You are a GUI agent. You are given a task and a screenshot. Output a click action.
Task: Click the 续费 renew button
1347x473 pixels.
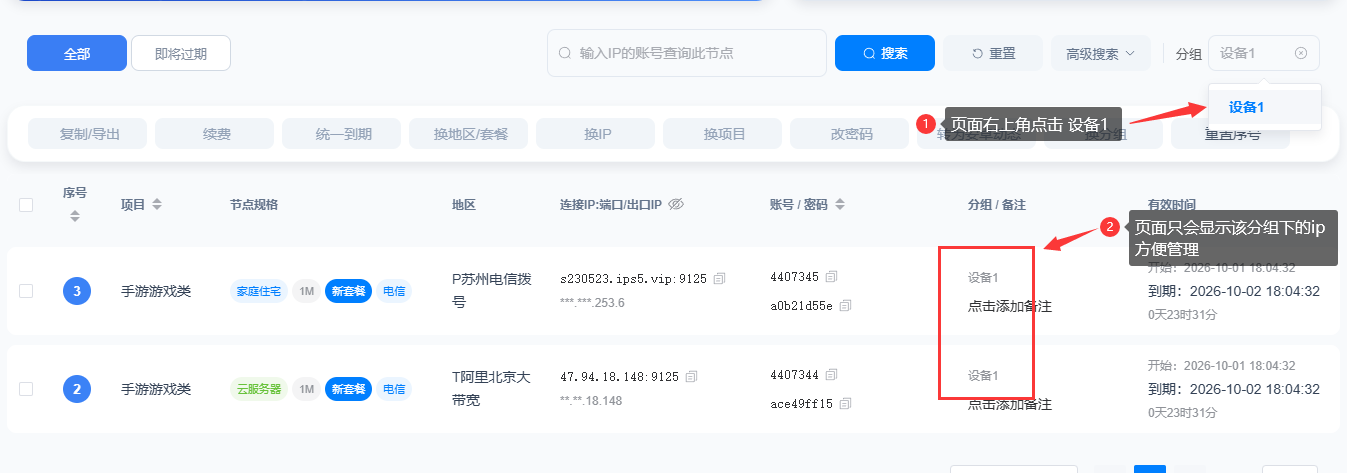(x=215, y=133)
